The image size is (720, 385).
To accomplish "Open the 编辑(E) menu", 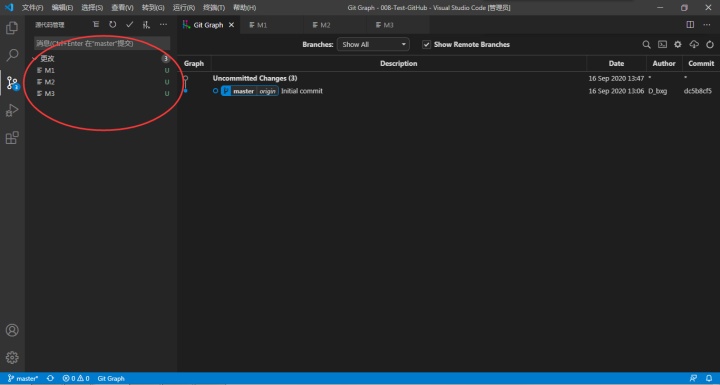I will [62, 7].
